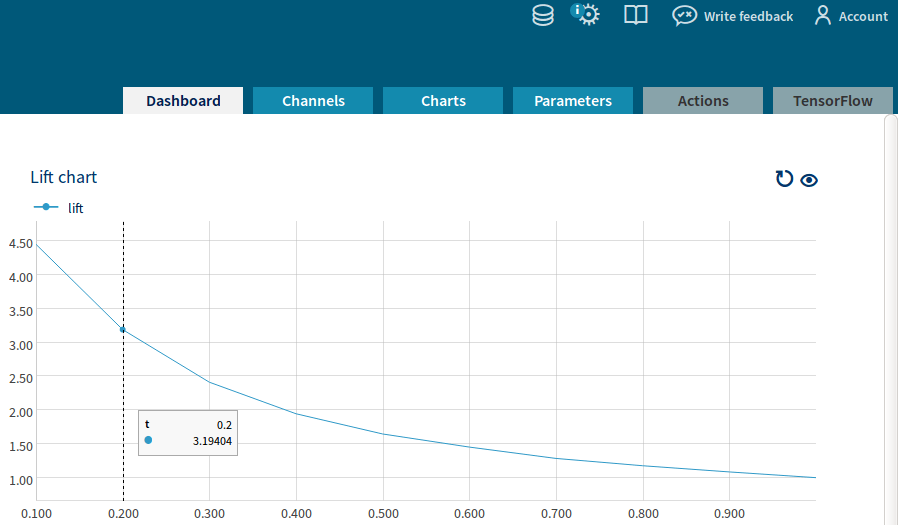Toggle Lift chart visibility eye icon
This screenshot has height=525, width=898.
point(809,180)
